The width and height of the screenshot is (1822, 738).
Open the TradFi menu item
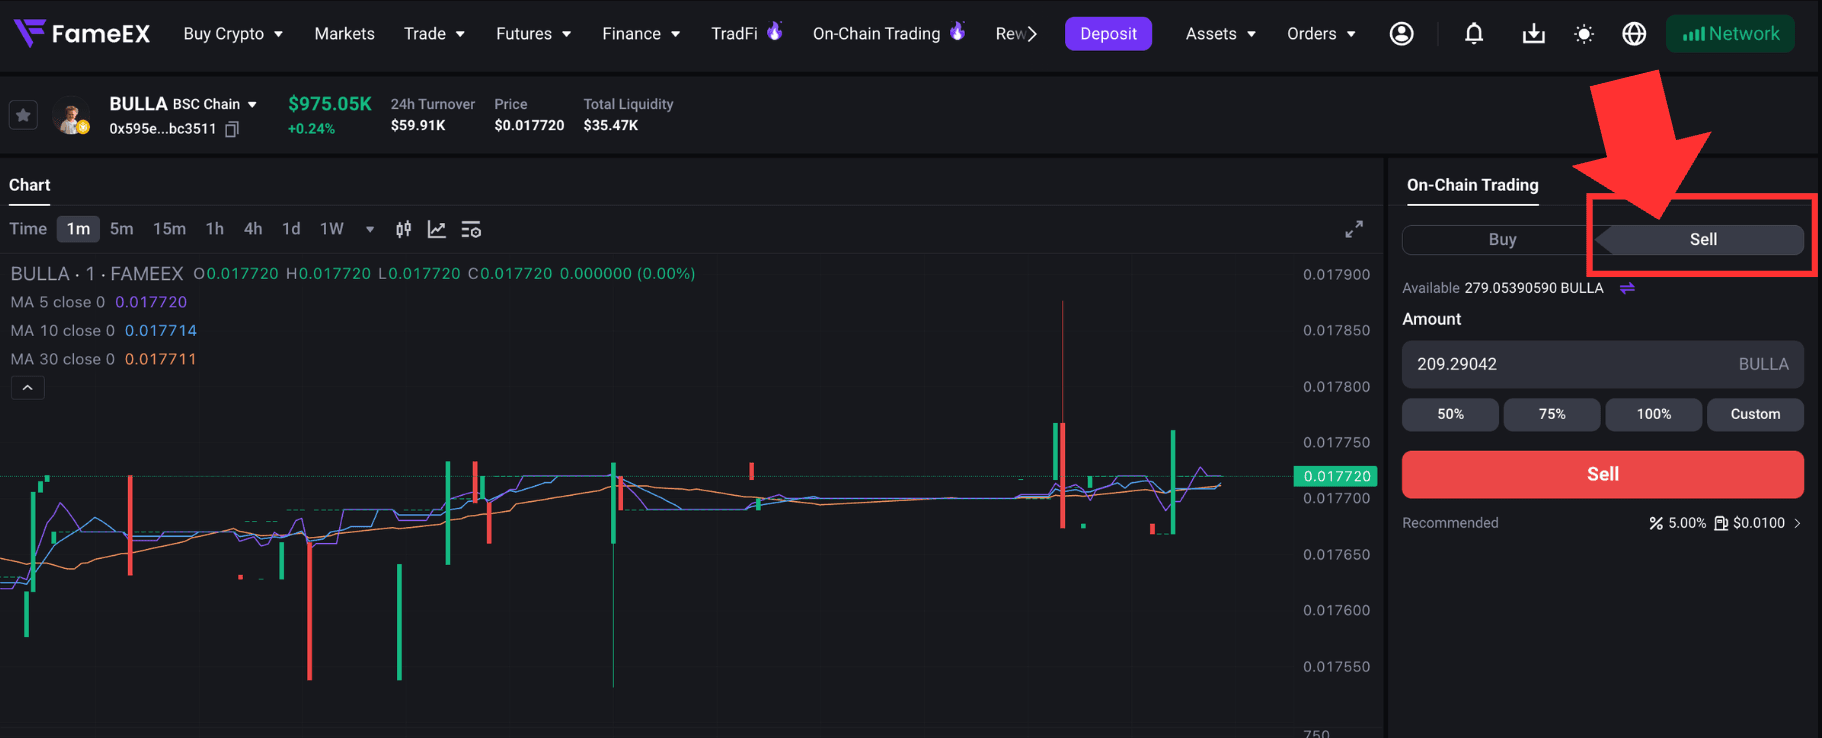(x=734, y=34)
